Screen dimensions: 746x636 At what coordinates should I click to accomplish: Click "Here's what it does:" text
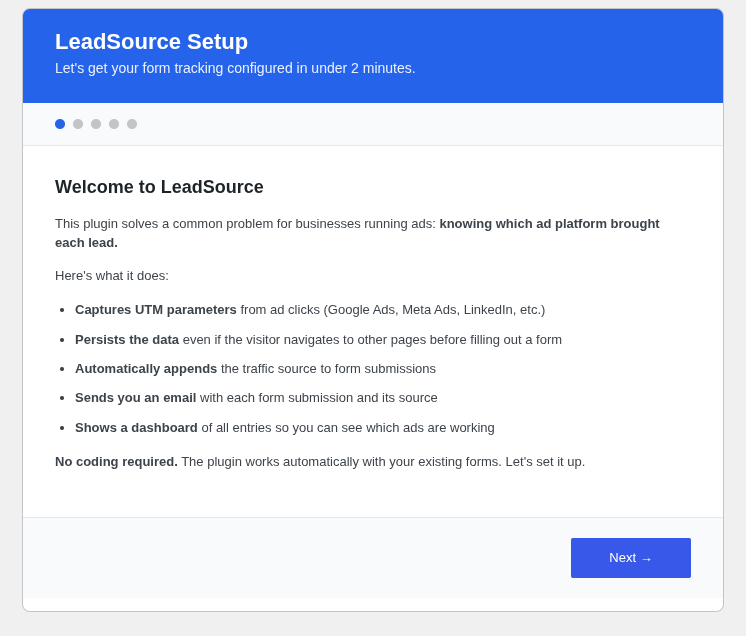[x=112, y=276]
